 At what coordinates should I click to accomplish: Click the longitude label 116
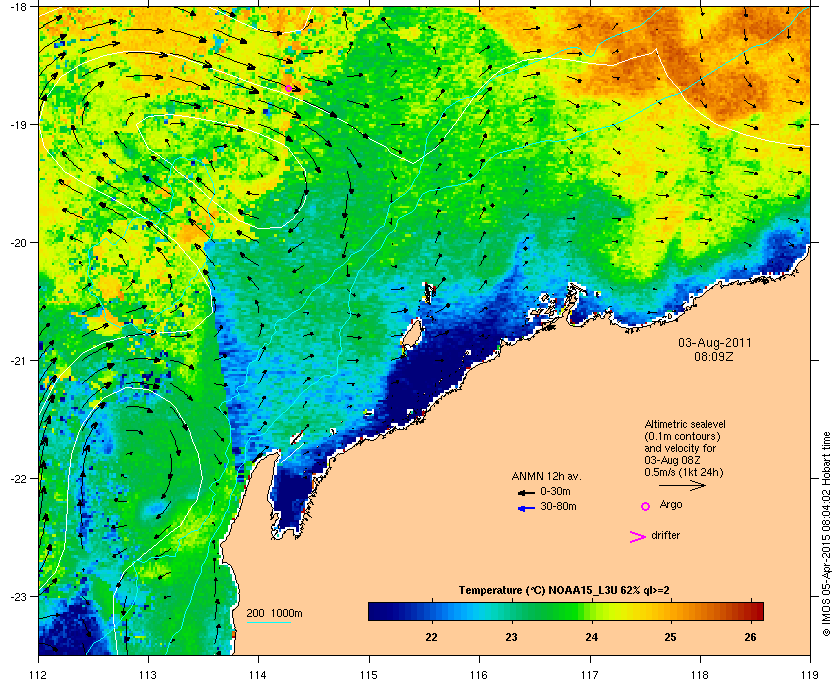click(x=479, y=675)
